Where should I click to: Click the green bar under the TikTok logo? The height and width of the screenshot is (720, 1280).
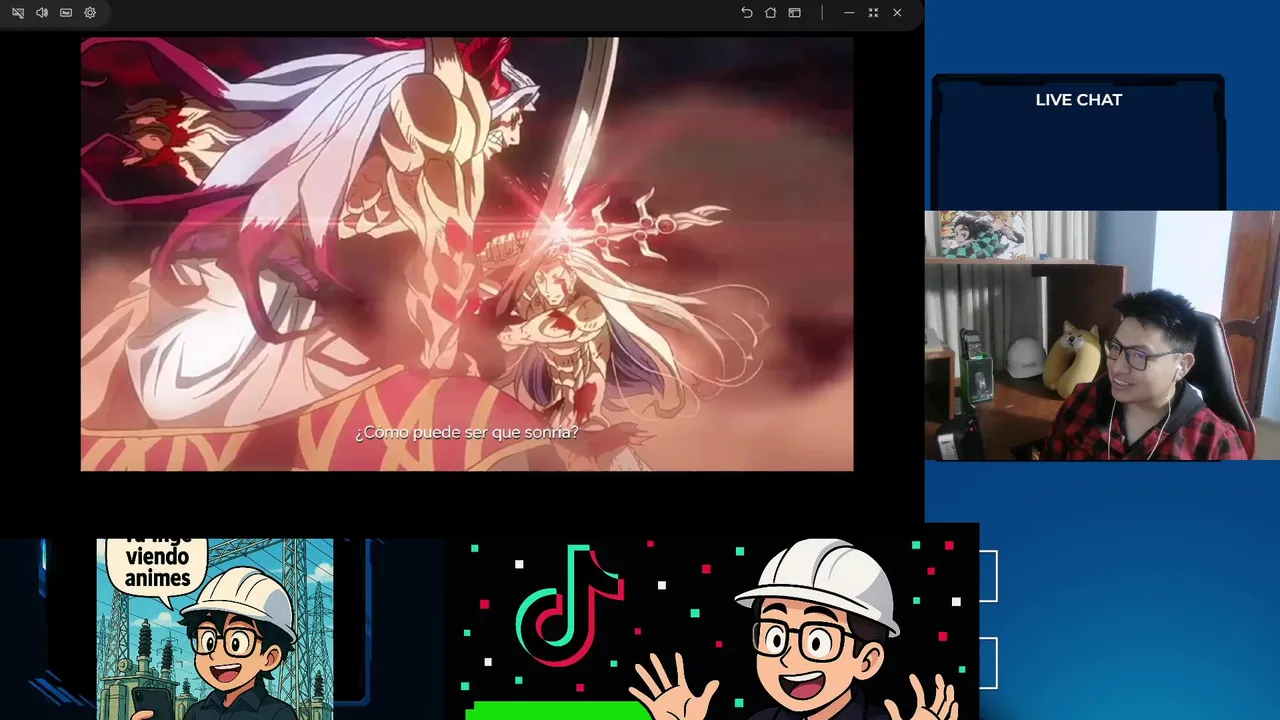[560, 710]
